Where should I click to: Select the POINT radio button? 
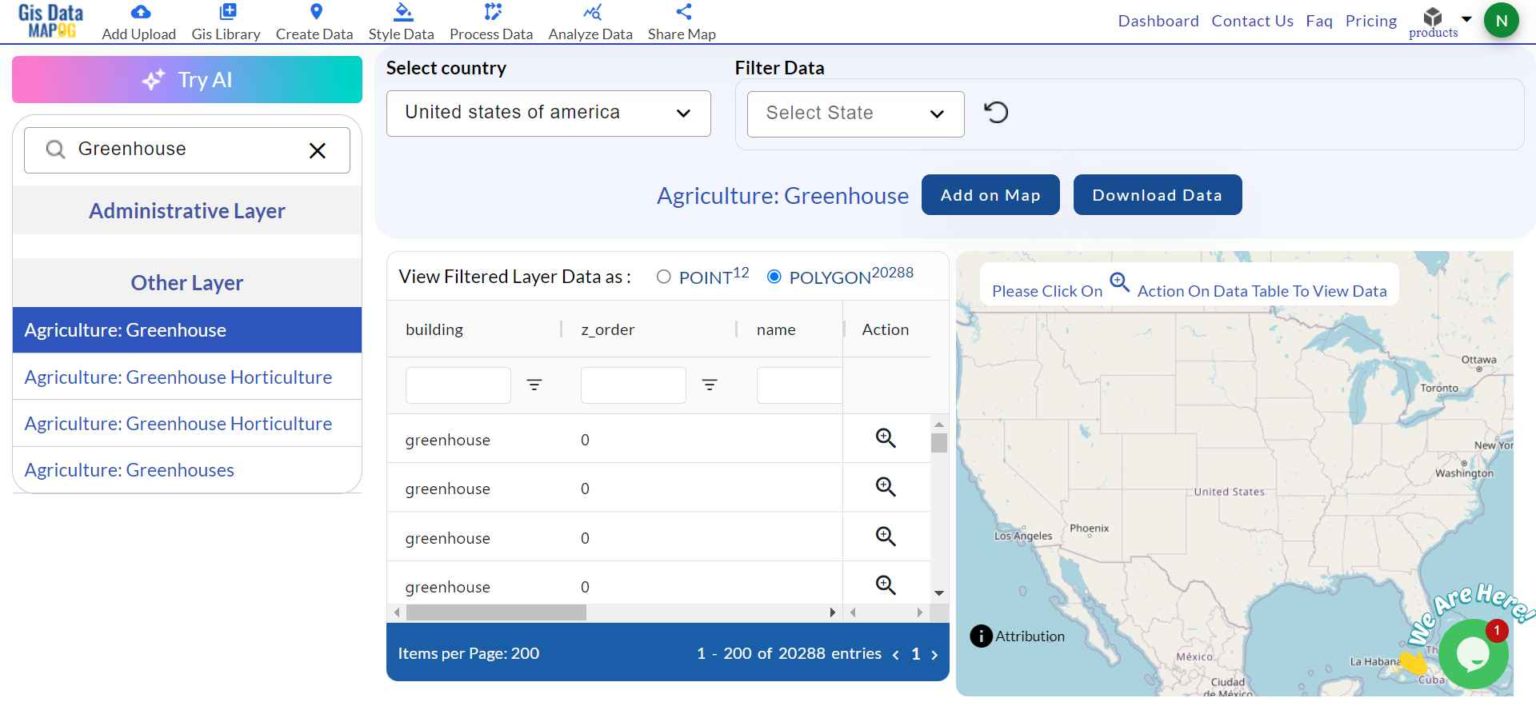point(664,277)
